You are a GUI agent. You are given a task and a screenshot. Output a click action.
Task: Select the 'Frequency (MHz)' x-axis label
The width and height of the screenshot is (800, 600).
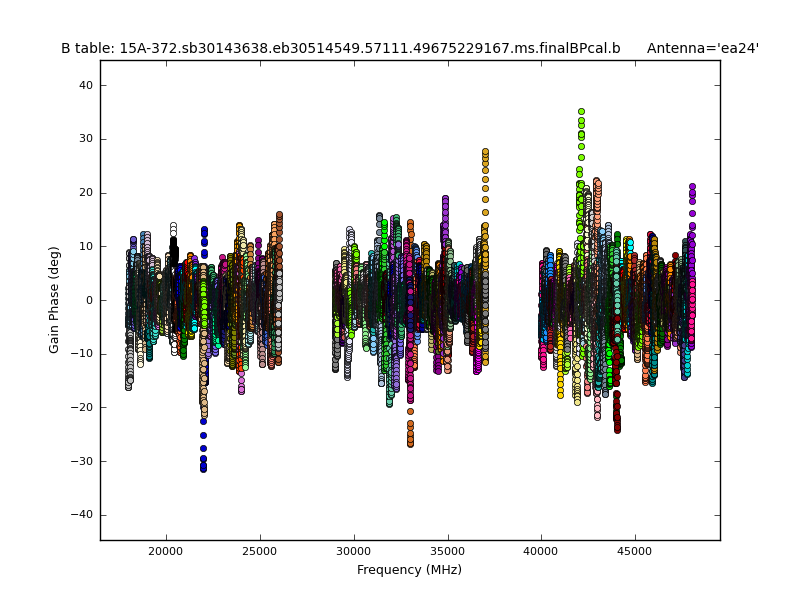click(409, 570)
